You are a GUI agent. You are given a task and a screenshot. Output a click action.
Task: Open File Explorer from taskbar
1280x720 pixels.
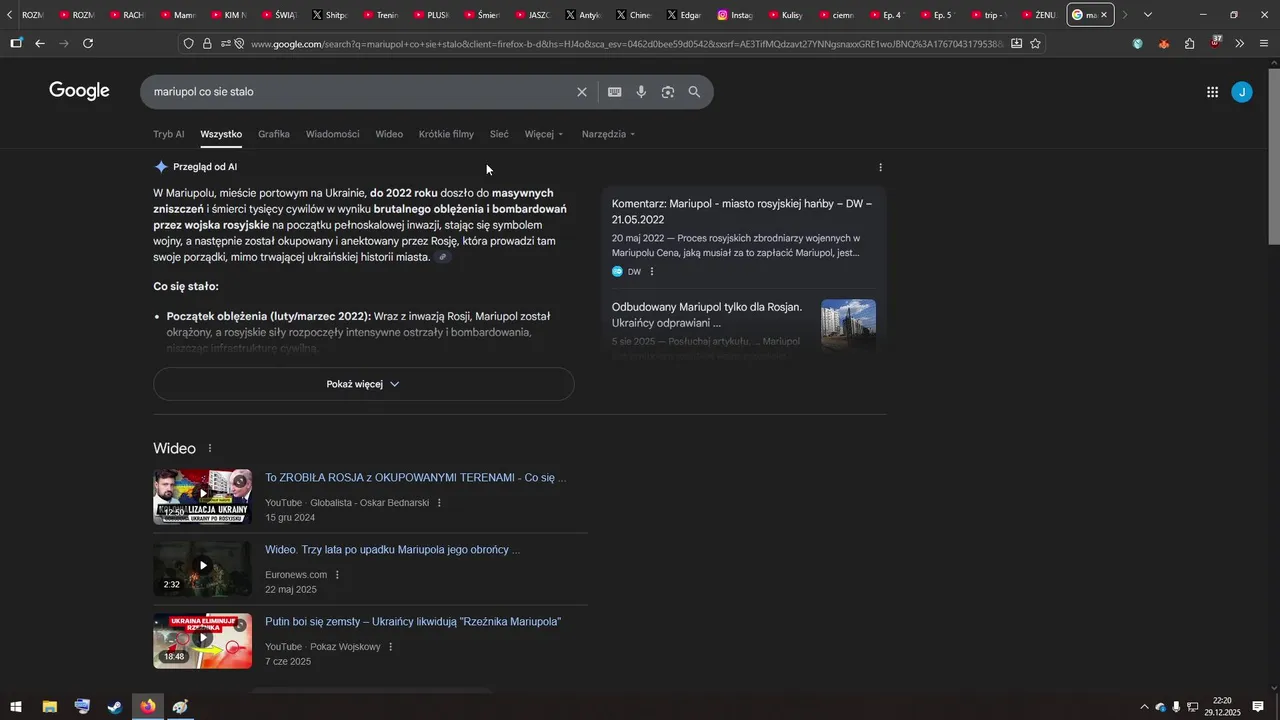pos(49,707)
